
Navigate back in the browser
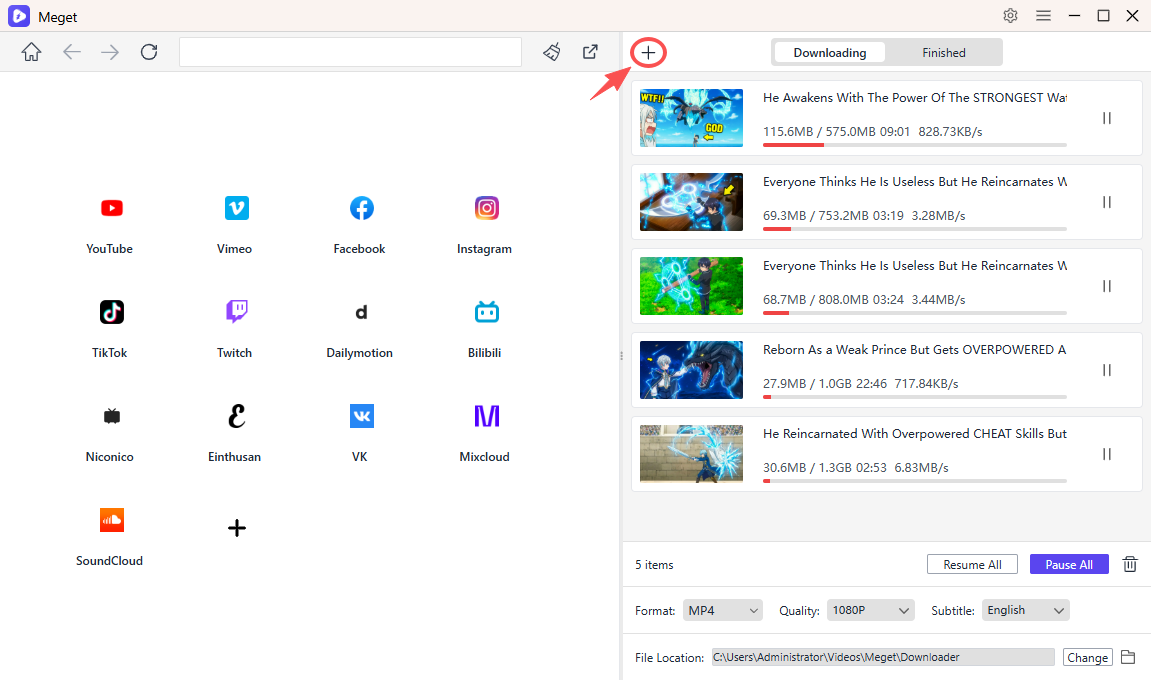pos(71,52)
